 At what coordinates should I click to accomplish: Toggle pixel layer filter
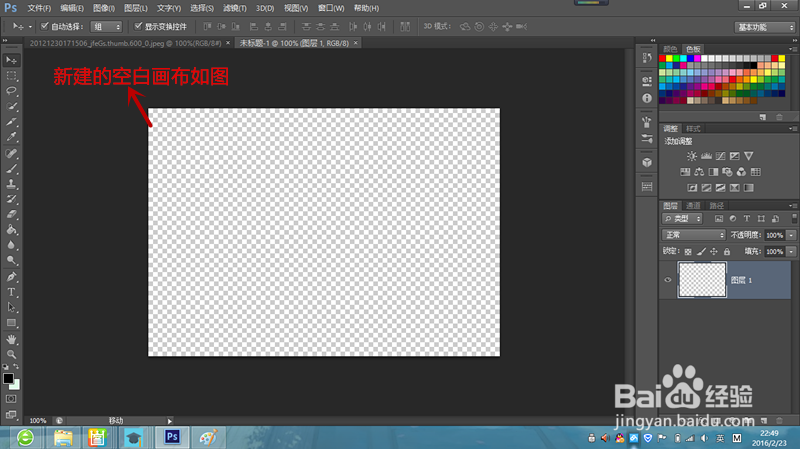coord(719,219)
